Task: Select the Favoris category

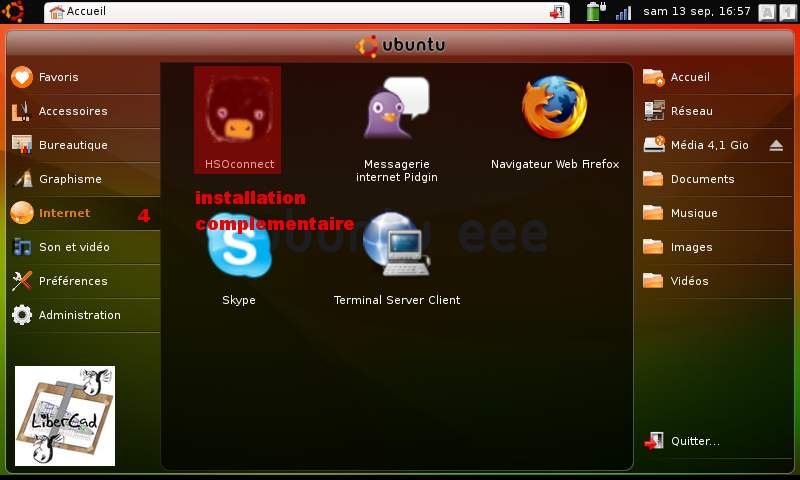Action: [84, 77]
